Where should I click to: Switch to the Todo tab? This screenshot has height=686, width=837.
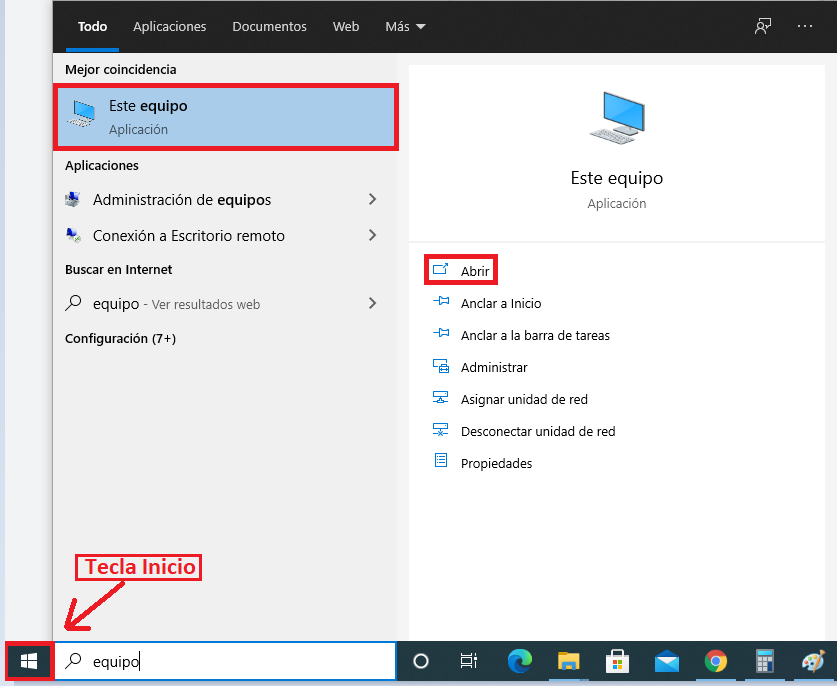click(92, 26)
